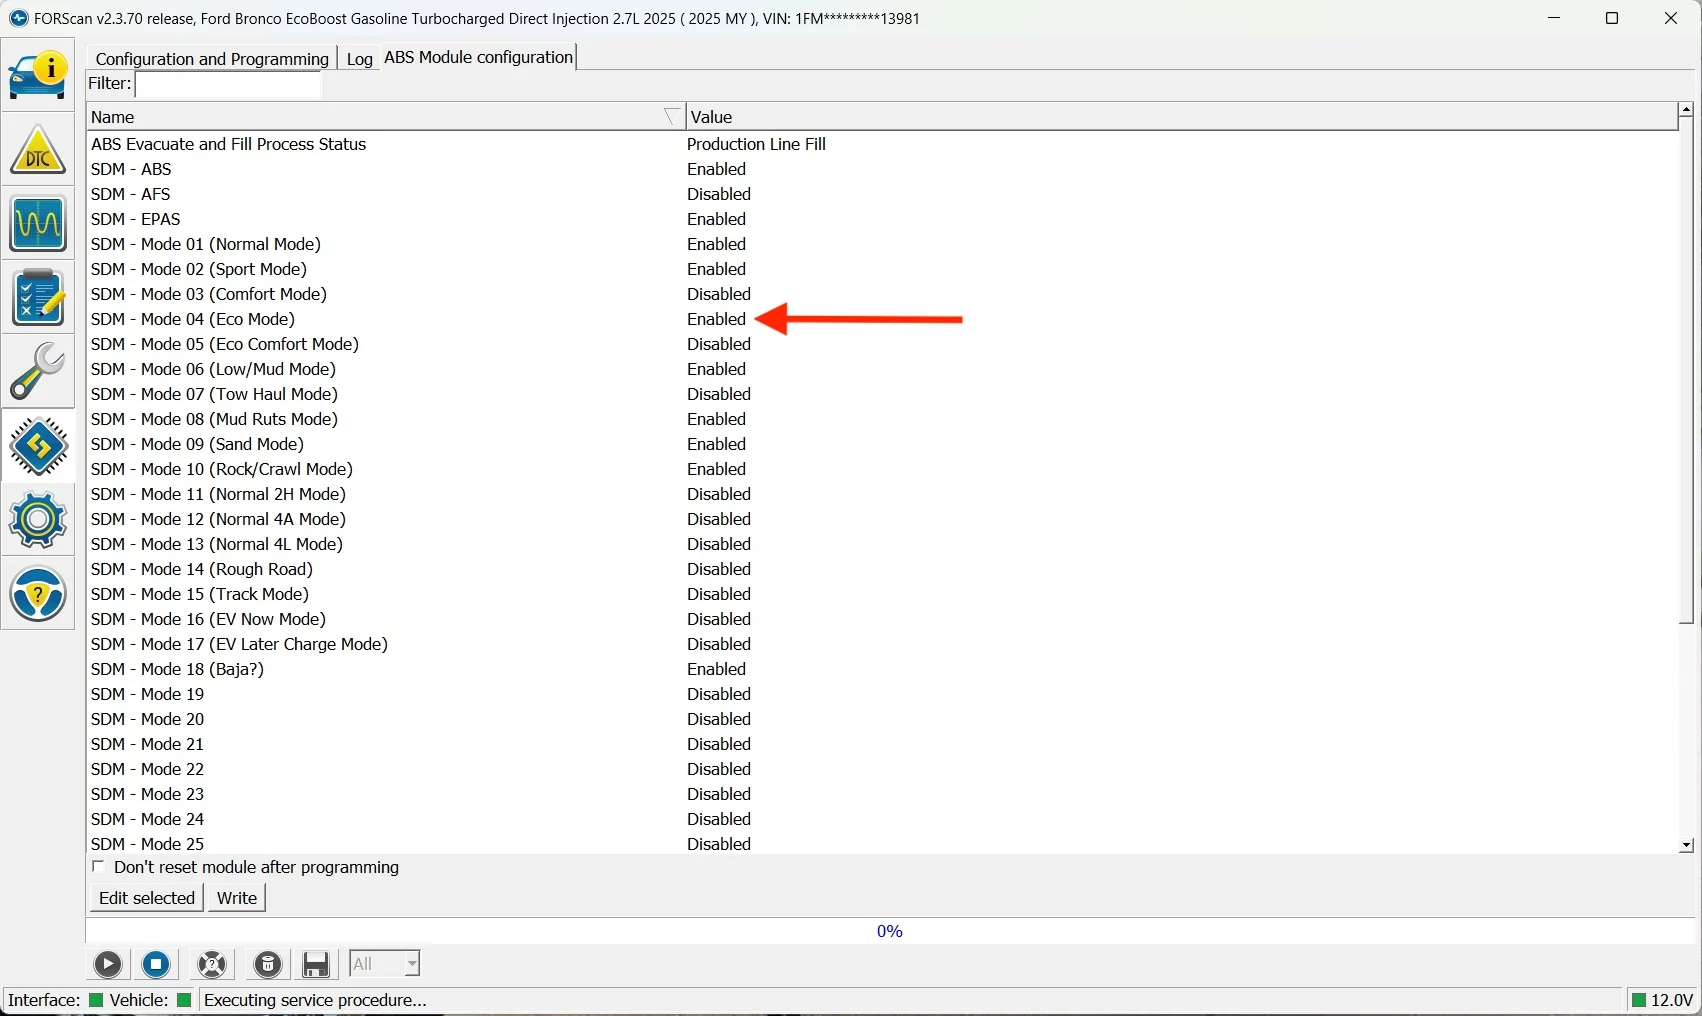The image size is (1702, 1016).
Task: Click the Write button
Action: tap(237, 898)
